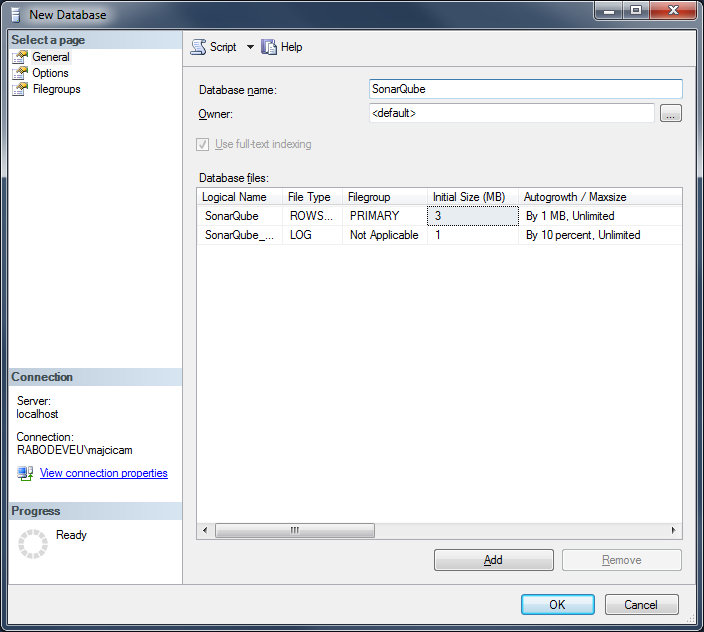Click By 1 MB, Unlimited autogrowth cell
The image size is (704, 632).
[600, 216]
